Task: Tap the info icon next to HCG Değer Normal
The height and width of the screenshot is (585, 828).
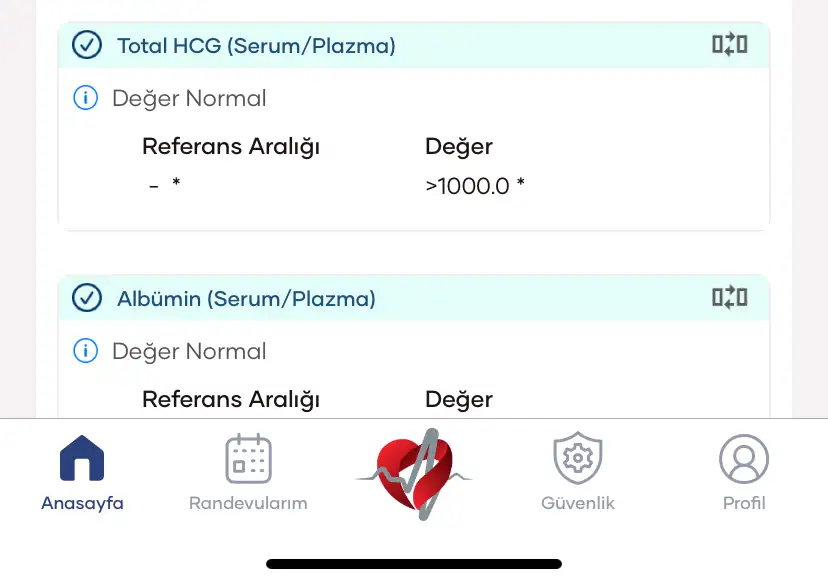Action: point(86,98)
